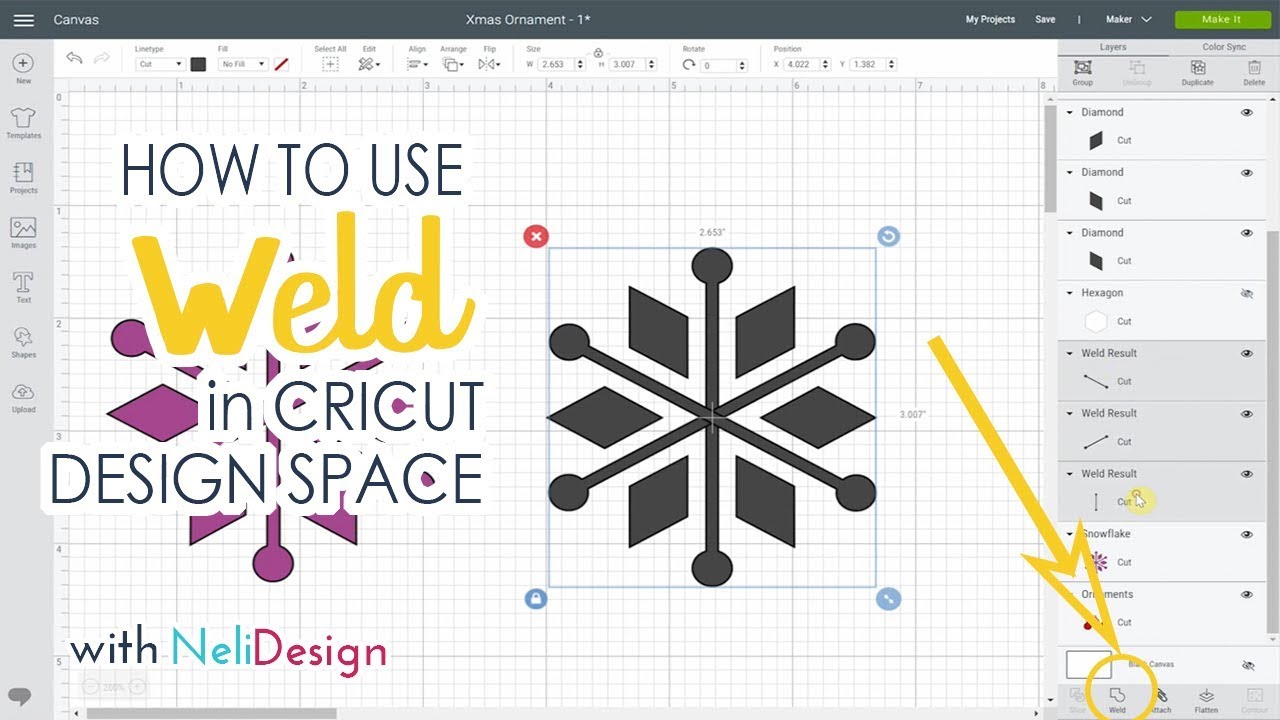Open the hamburger main menu
This screenshot has height=720, width=1280.
click(24, 20)
